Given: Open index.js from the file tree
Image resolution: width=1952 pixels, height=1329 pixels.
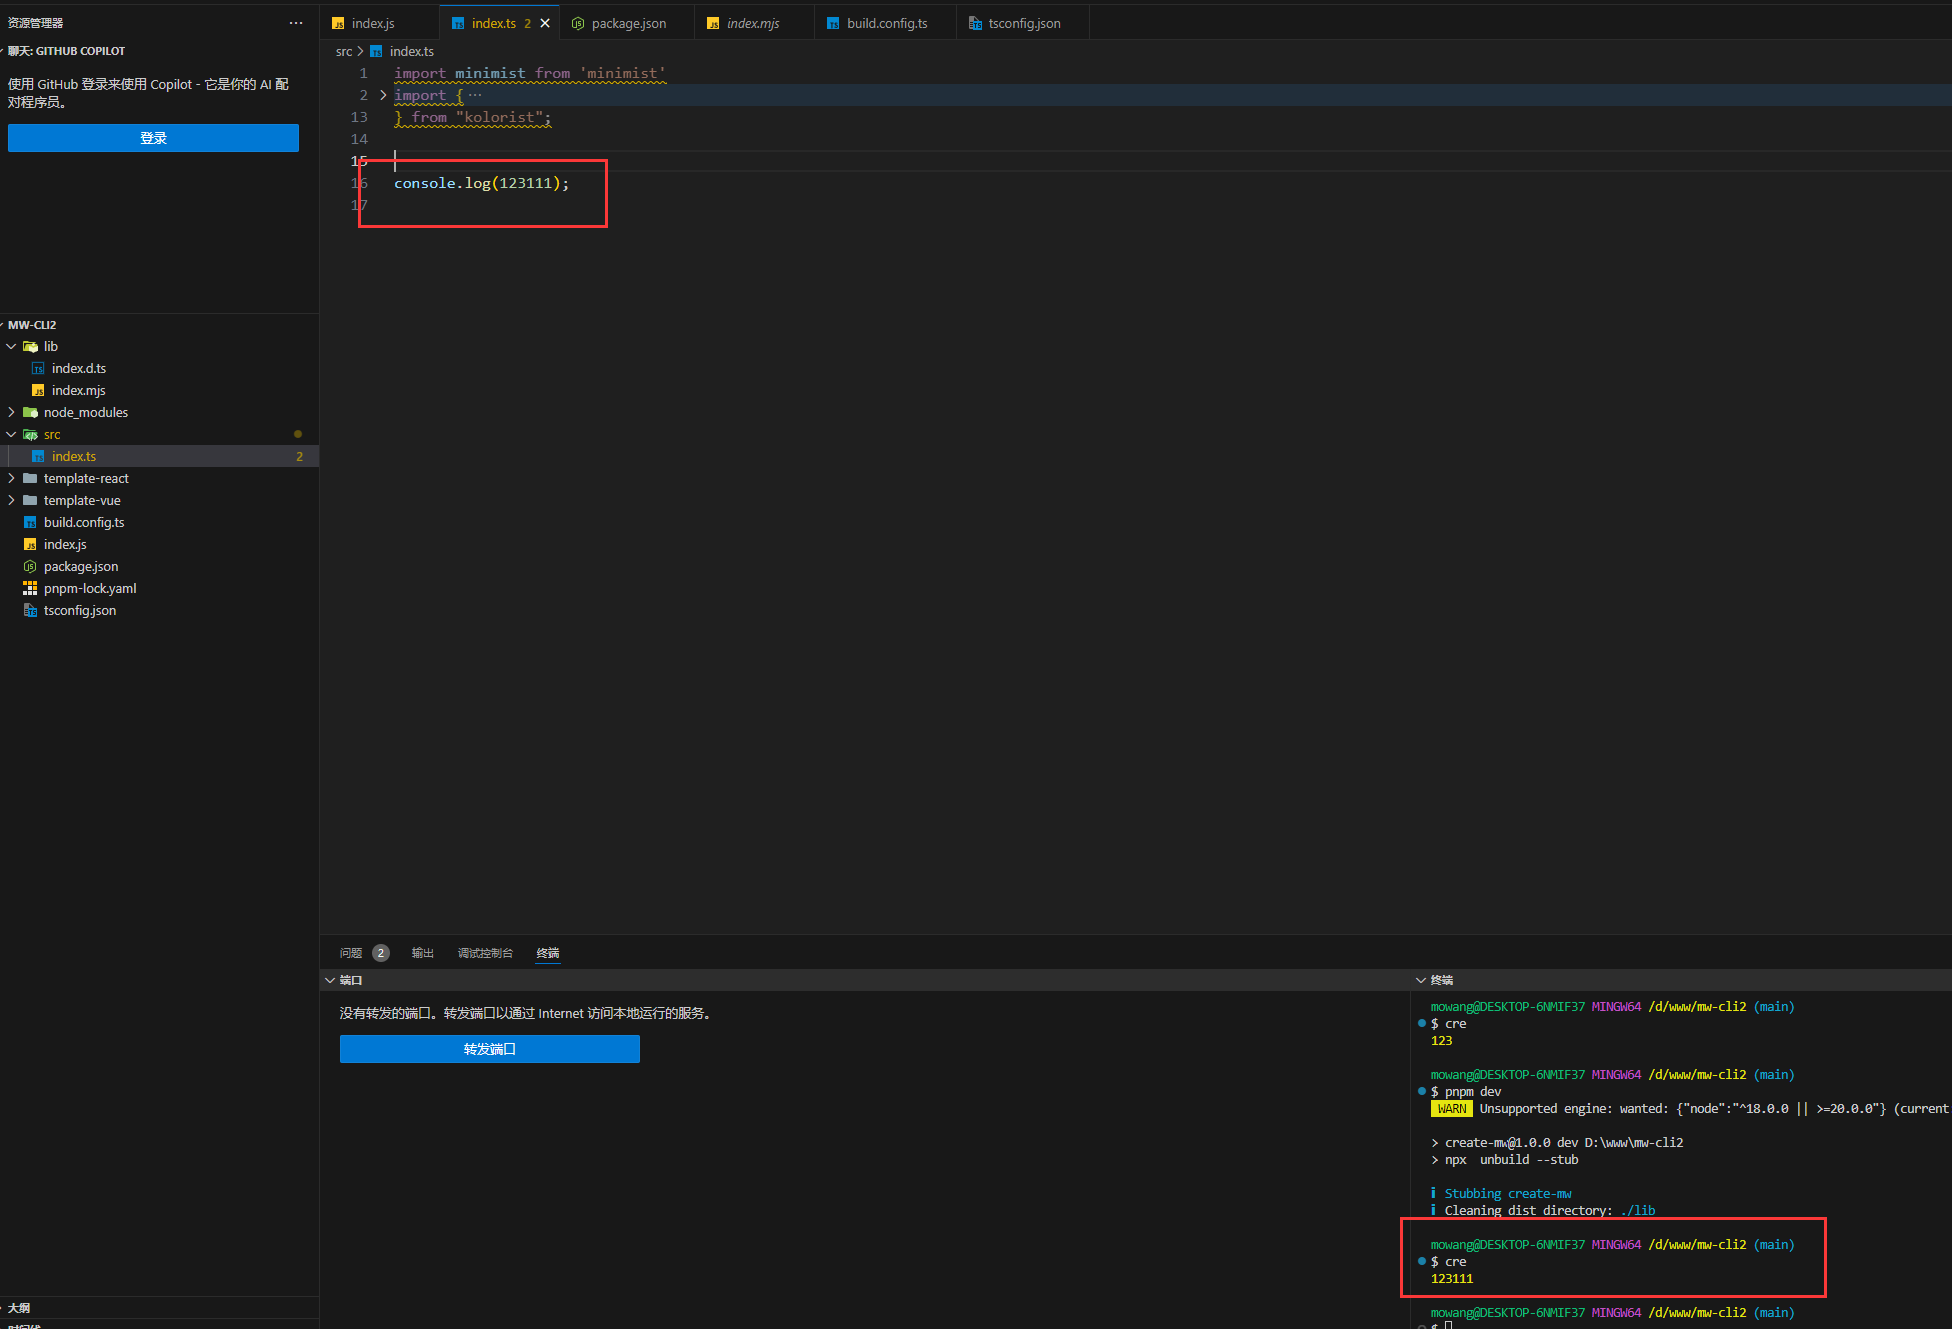Looking at the screenshot, I should (65, 544).
